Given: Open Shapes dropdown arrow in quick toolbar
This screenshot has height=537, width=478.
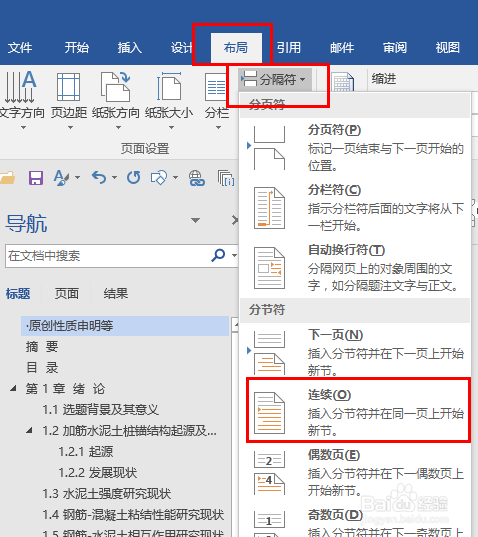Looking at the screenshot, I should point(175,177).
